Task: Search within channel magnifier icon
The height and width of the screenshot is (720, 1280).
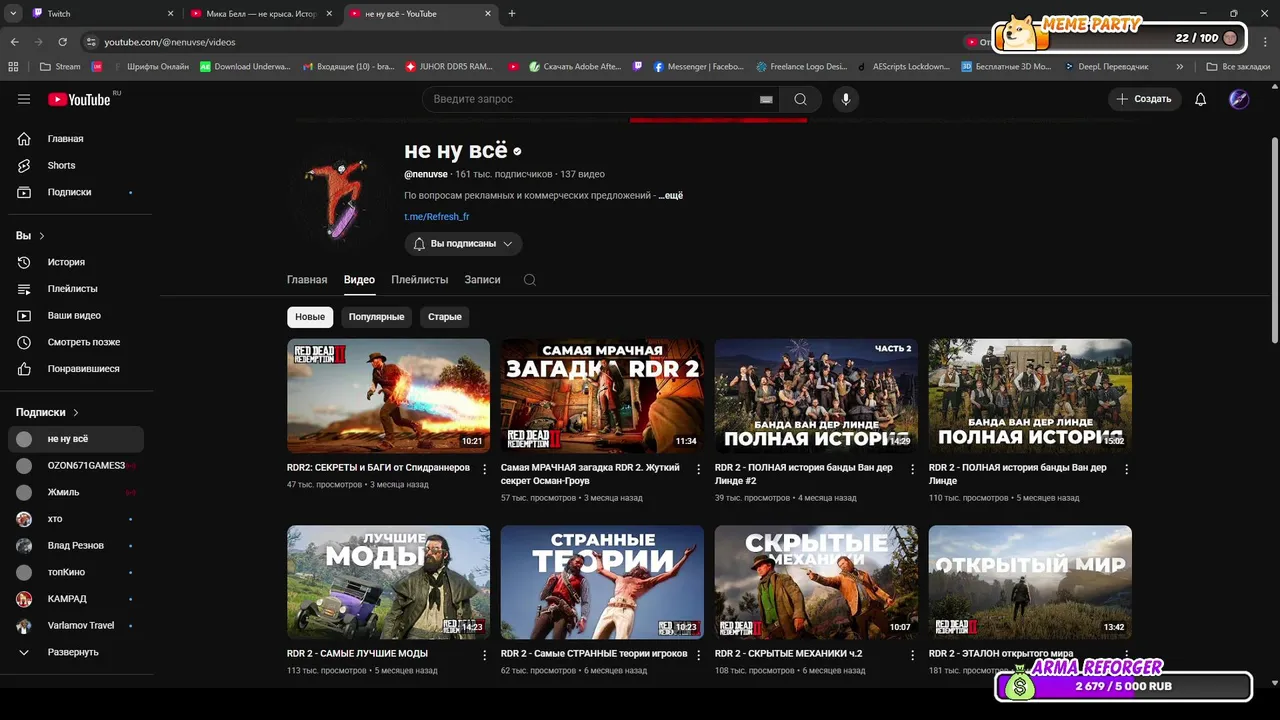Action: [x=530, y=280]
